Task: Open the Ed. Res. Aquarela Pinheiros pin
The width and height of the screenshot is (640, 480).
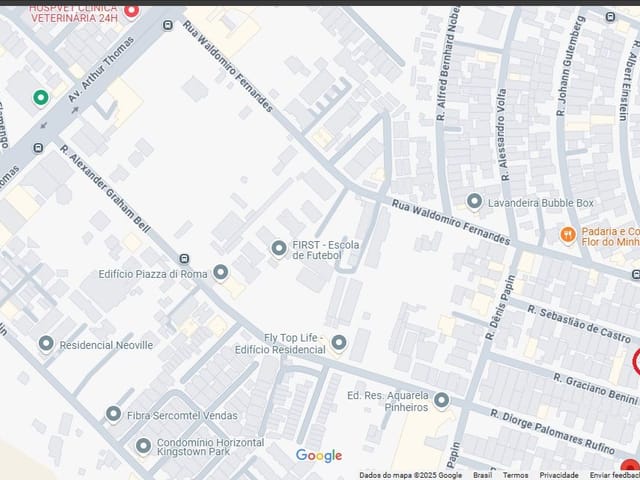Action: (441, 400)
